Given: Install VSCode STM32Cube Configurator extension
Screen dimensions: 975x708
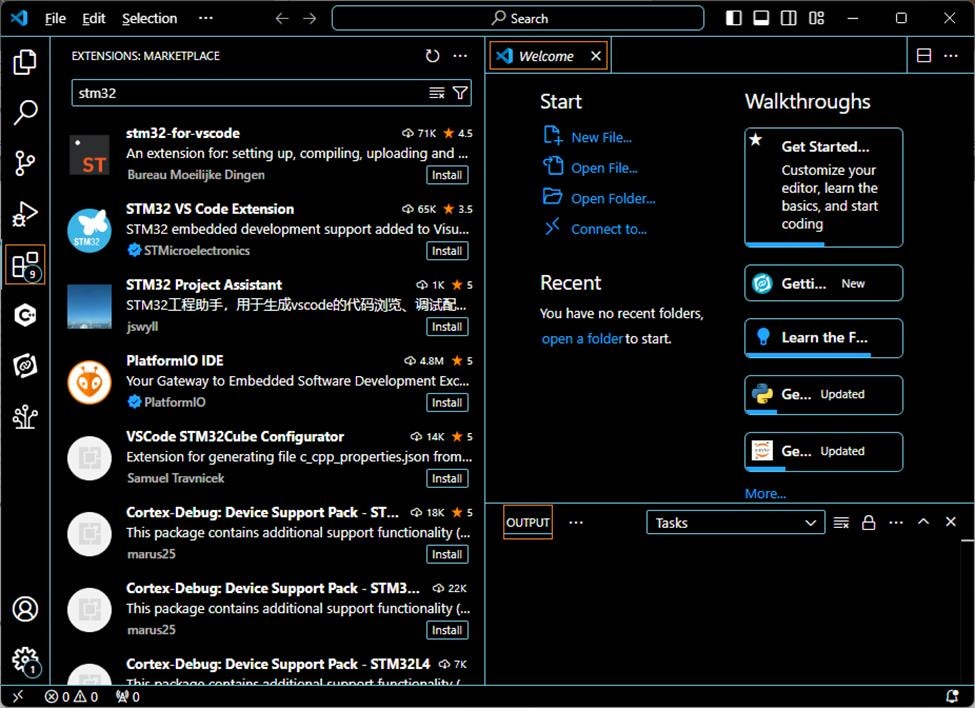Looking at the screenshot, I should pyautogui.click(x=447, y=479).
